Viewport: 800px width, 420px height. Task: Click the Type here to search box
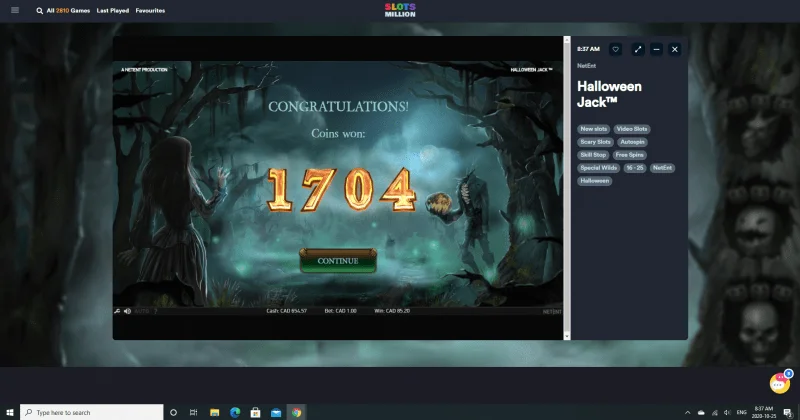(92, 412)
